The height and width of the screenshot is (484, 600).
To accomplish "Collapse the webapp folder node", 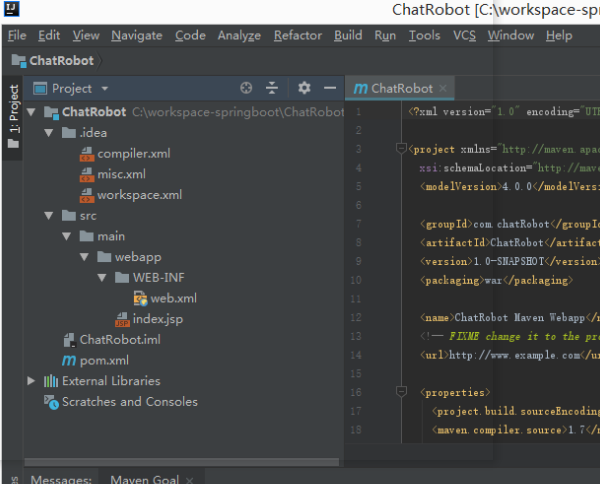I will [84, 257].
